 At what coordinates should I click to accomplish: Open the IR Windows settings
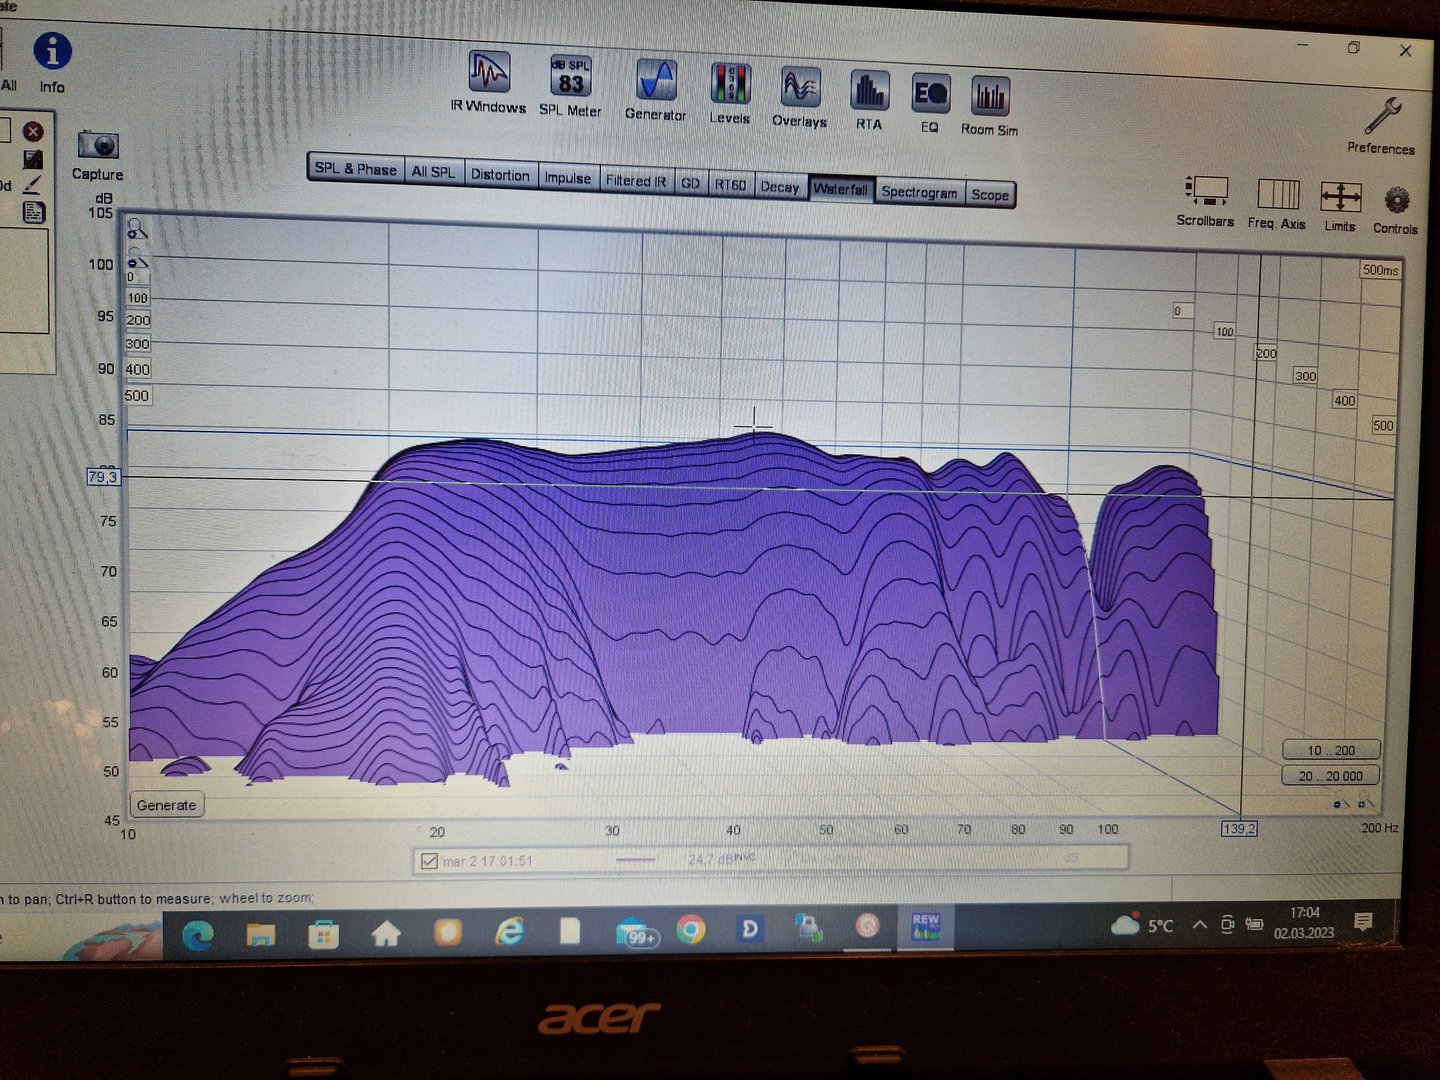pyautogui.click(x=488, y=83)
